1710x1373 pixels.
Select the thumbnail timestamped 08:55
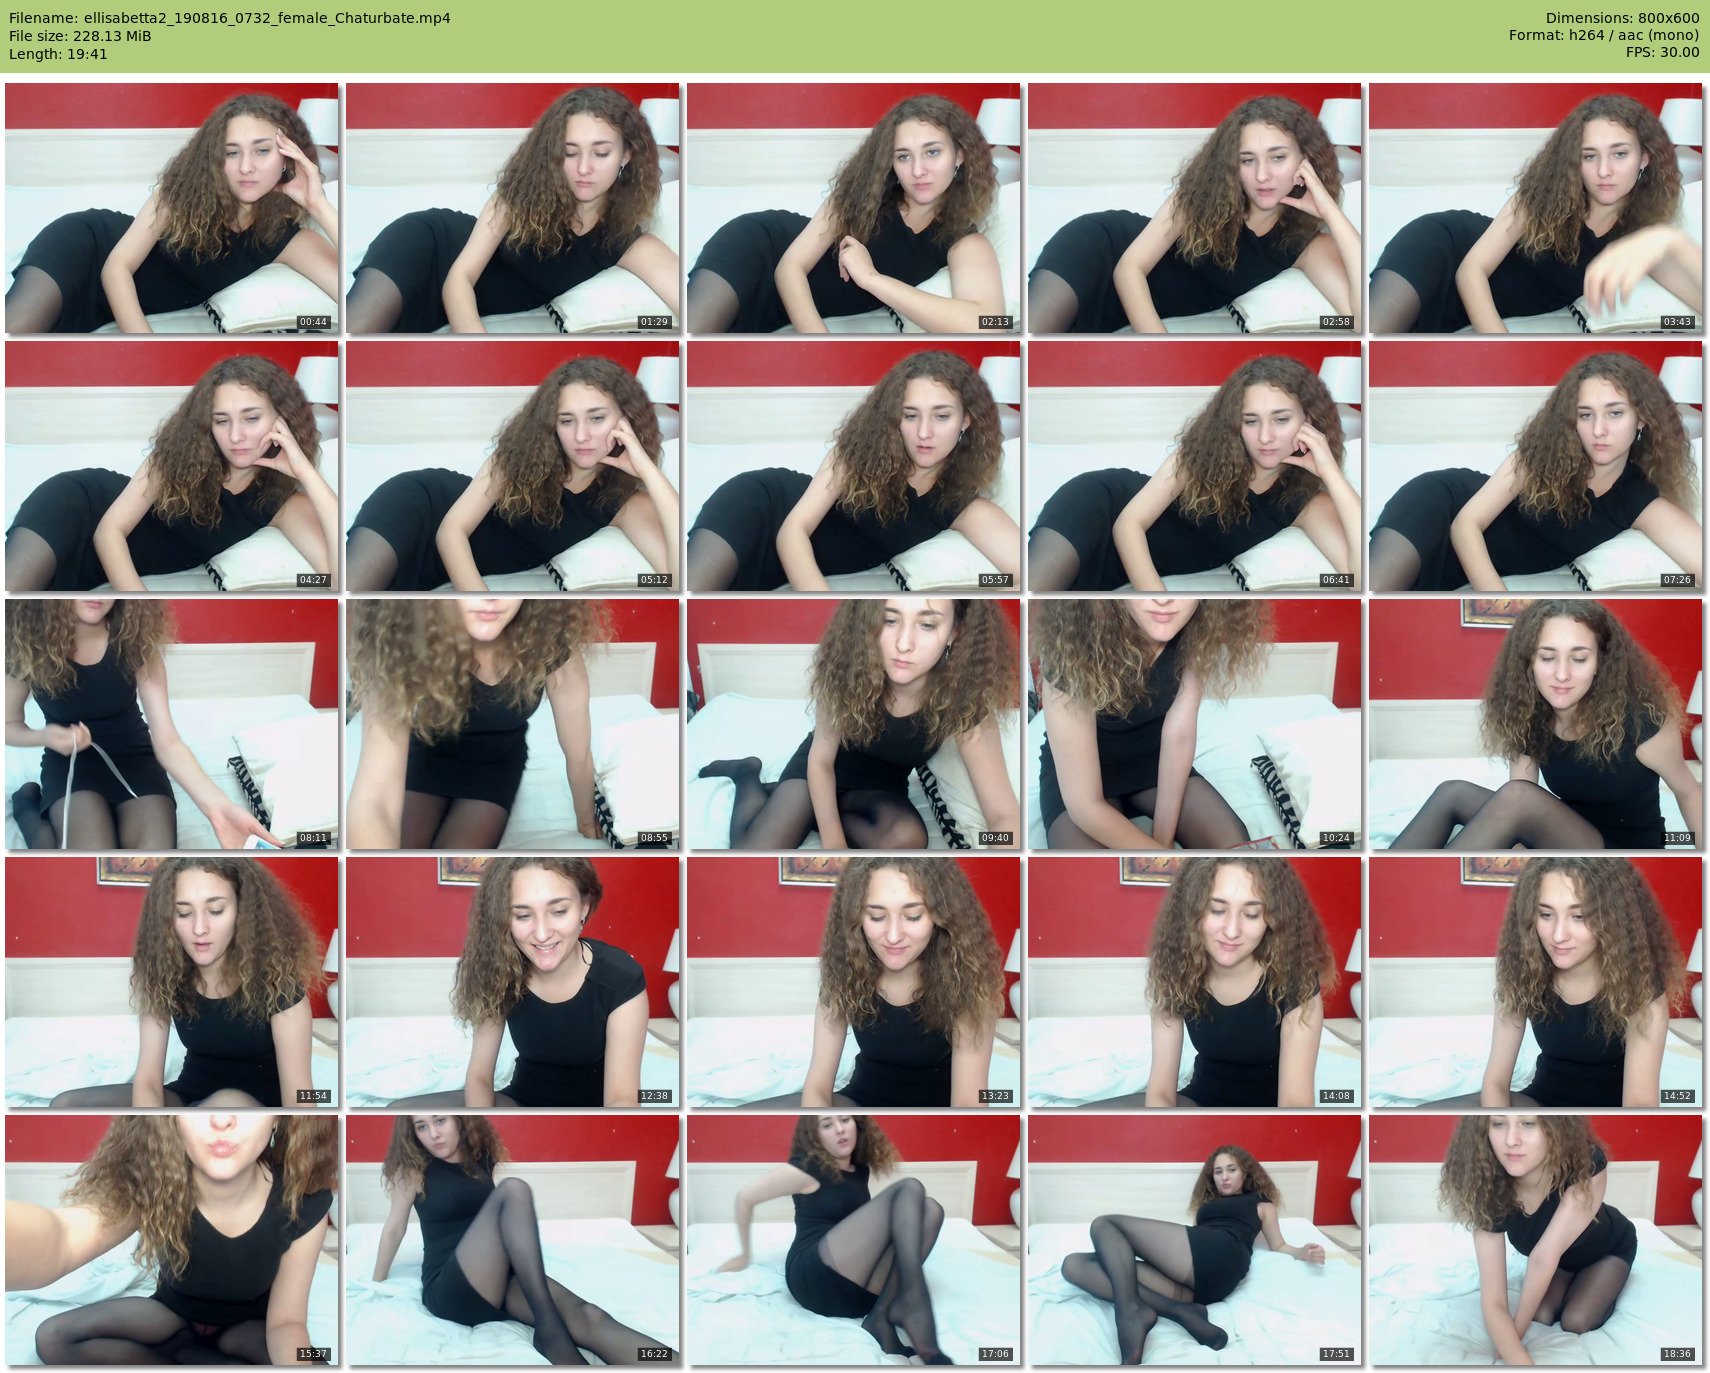coord(513,724)
